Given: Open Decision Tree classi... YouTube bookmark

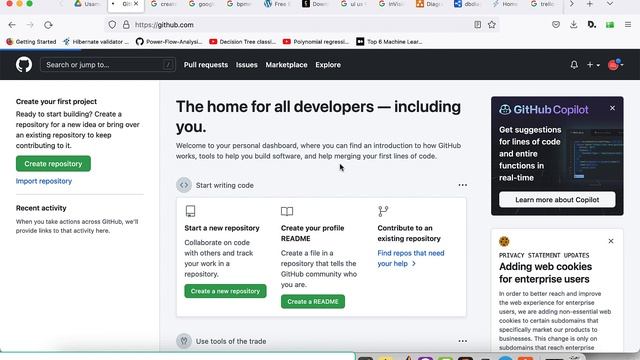Looking at the screenshot, I should (242, 42).
